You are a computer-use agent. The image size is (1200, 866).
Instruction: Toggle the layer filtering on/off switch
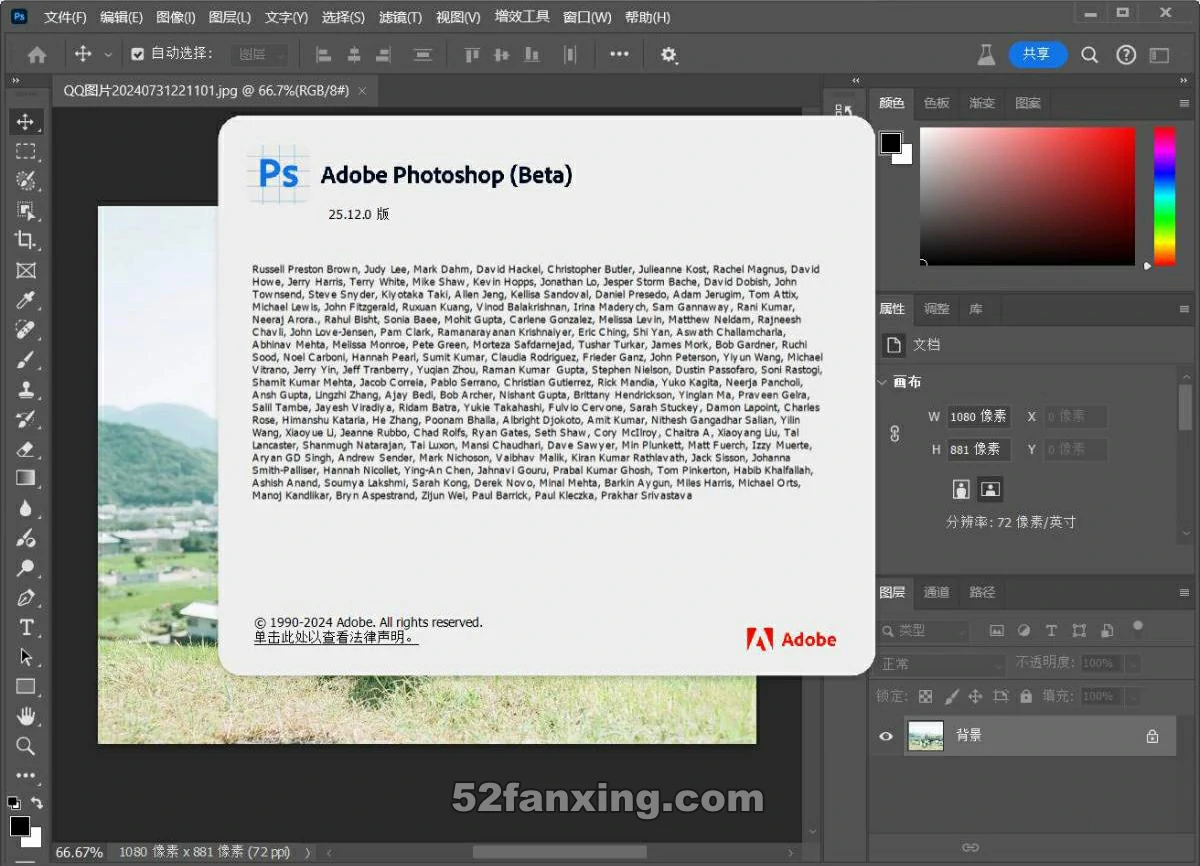click(x=1138, y=628)
